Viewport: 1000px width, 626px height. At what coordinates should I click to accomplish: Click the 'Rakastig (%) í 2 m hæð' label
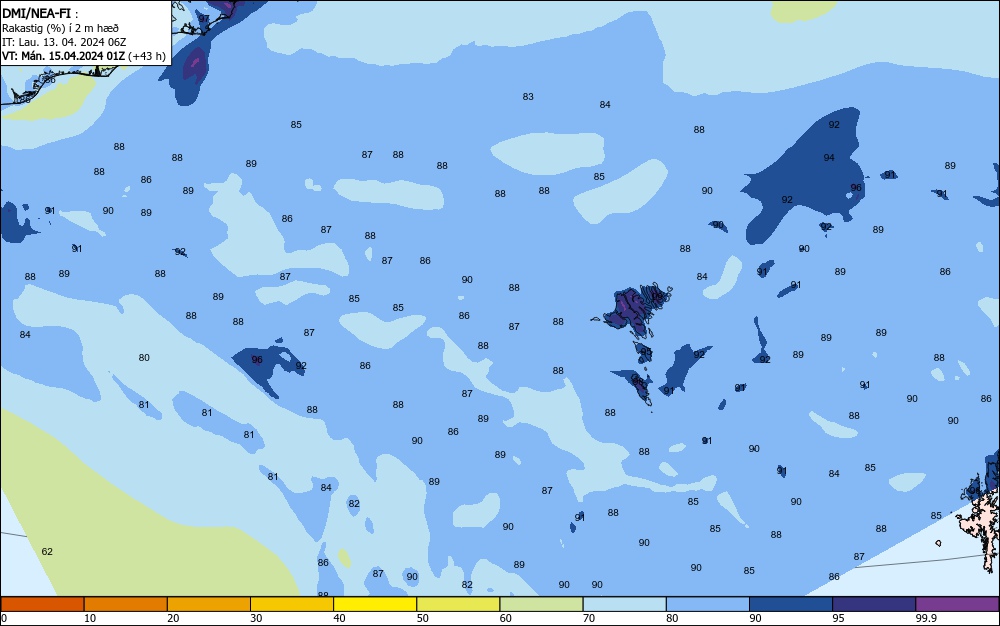[61, 28]
